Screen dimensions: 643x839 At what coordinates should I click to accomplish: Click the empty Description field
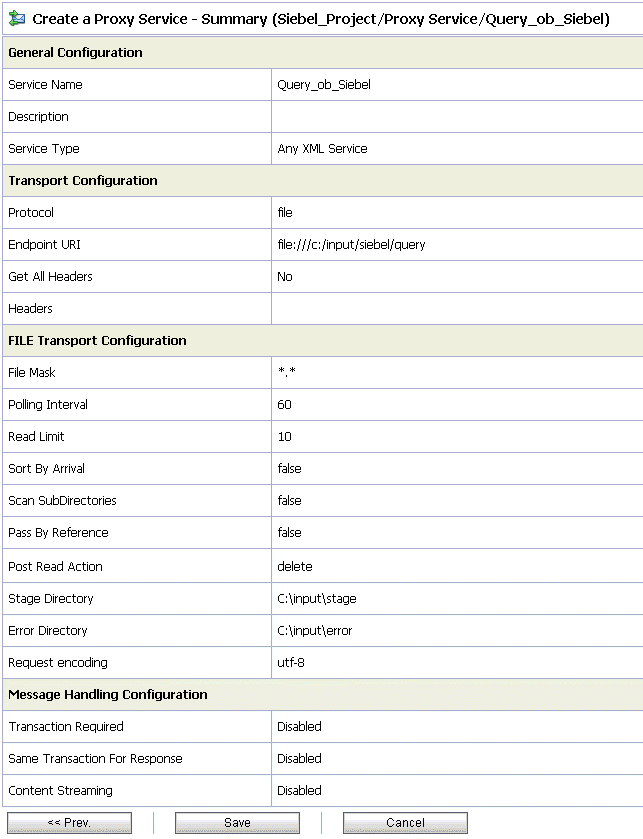pyautogui.click(x=400, y=116)
